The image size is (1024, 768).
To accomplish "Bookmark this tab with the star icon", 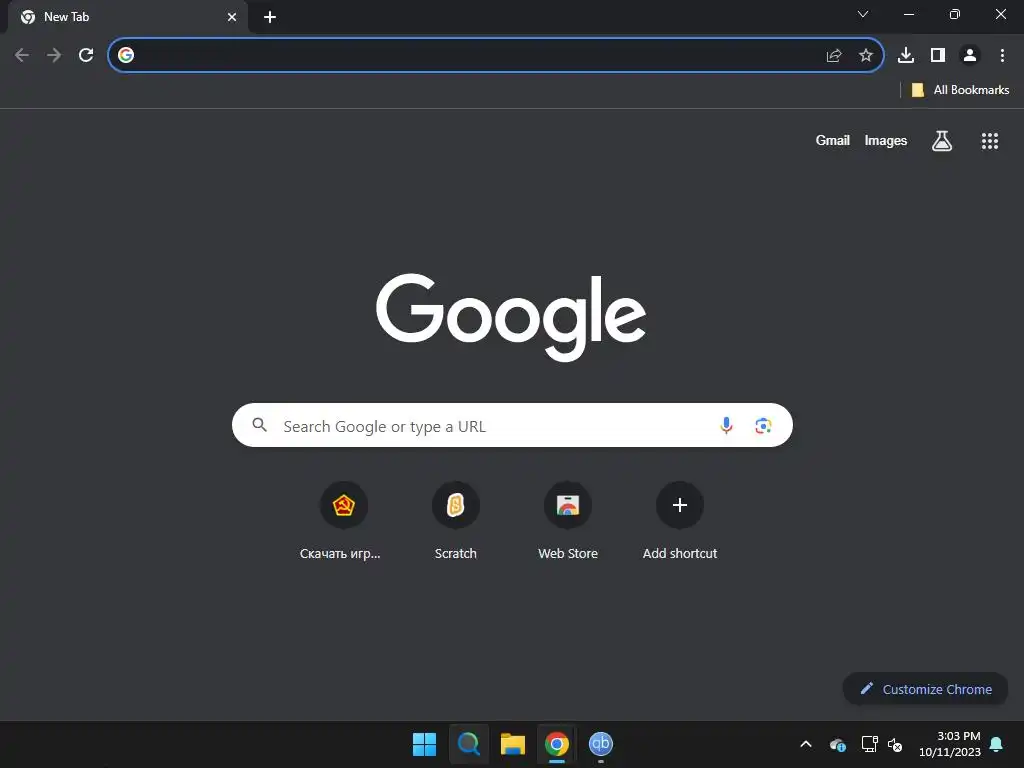I will 866,56.
